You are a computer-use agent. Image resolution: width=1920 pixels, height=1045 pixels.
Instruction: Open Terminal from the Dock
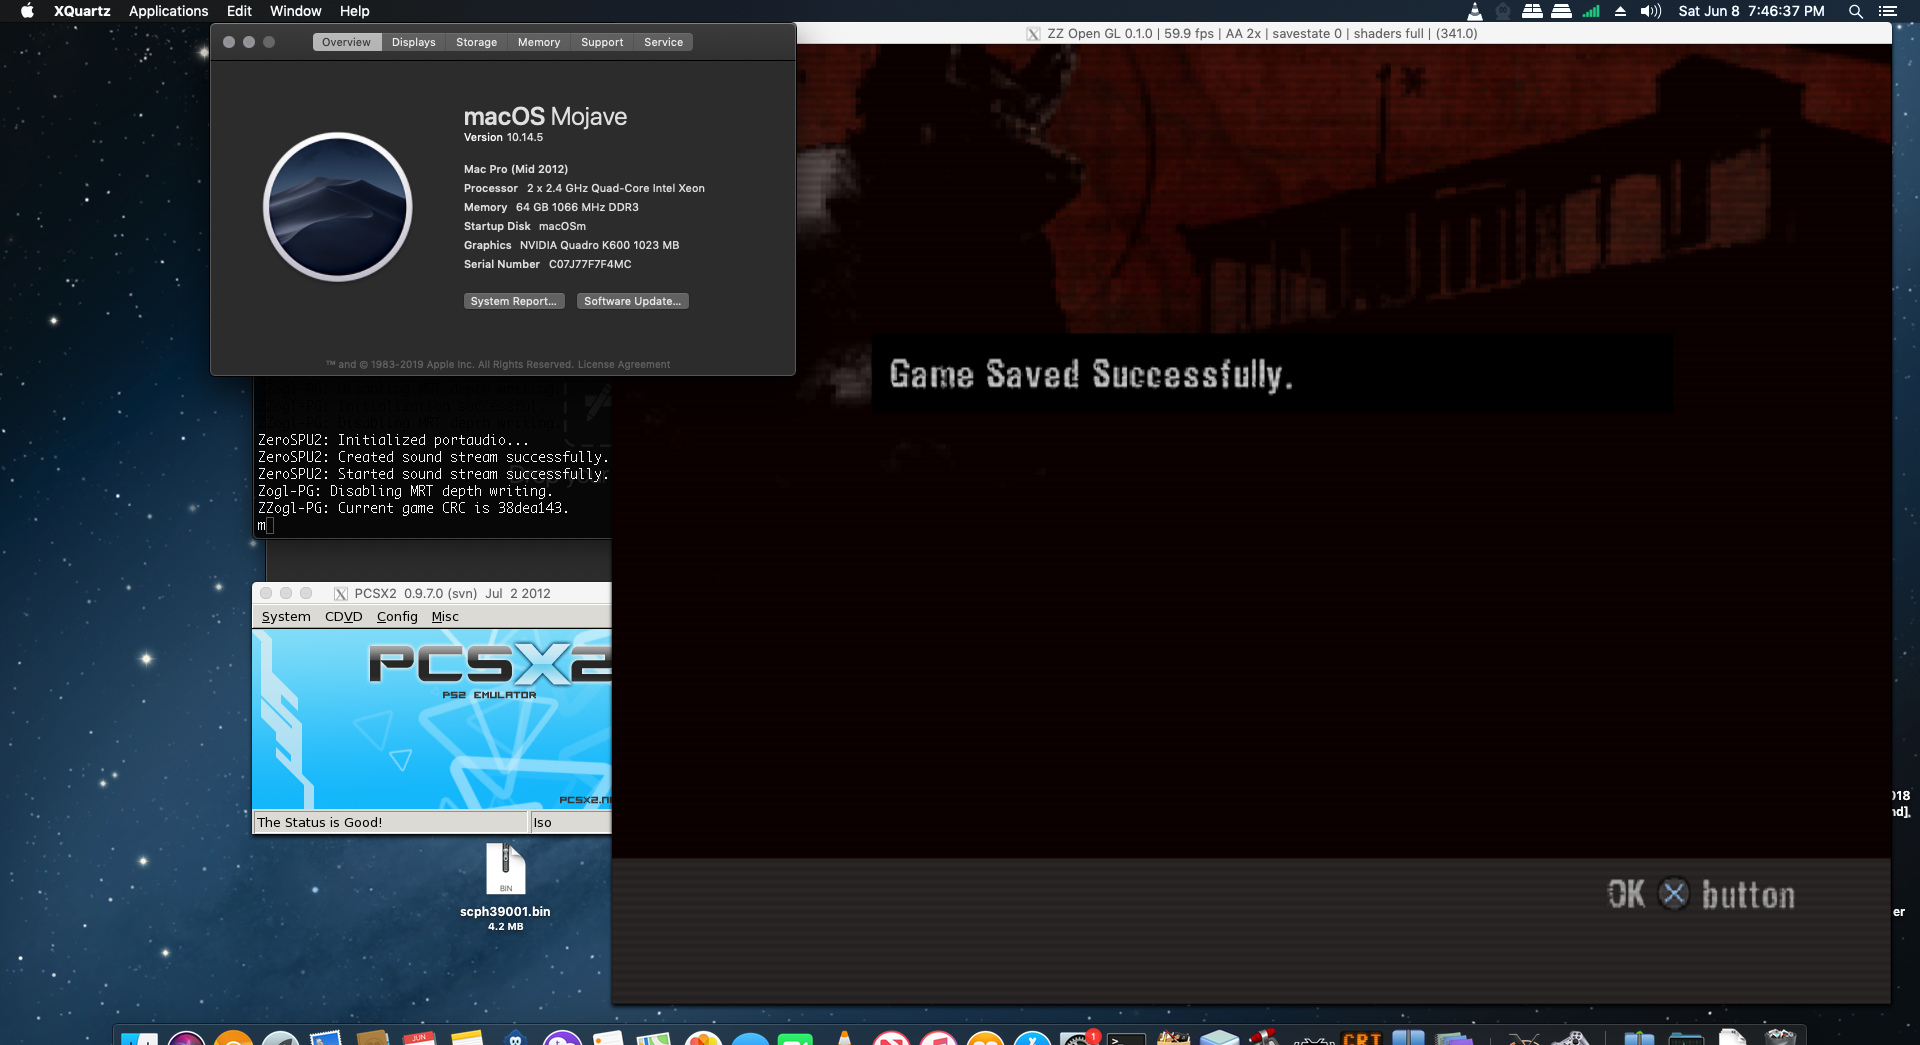pos(1126,1038)
